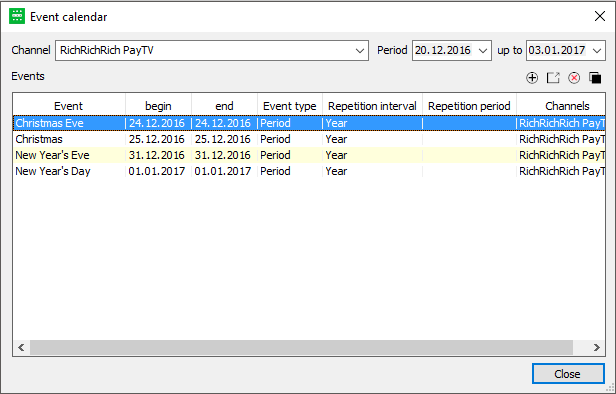Viewport: 616px width, 394px height.
Task: Click the green Event calendar title icon
Action: tap(17, 16)
